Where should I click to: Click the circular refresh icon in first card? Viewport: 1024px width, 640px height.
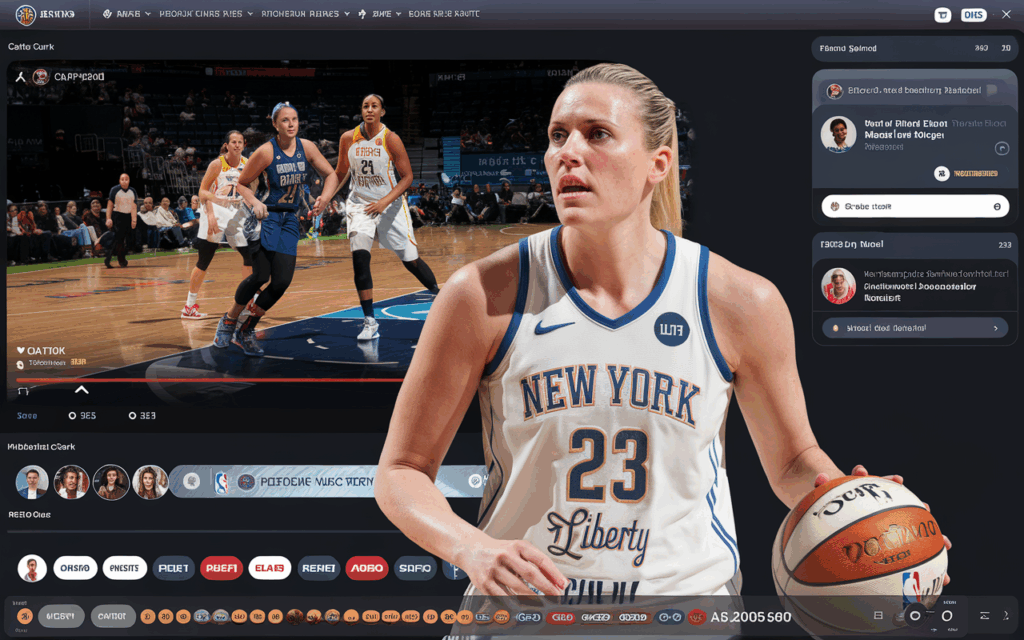[x=1002, y=149]
